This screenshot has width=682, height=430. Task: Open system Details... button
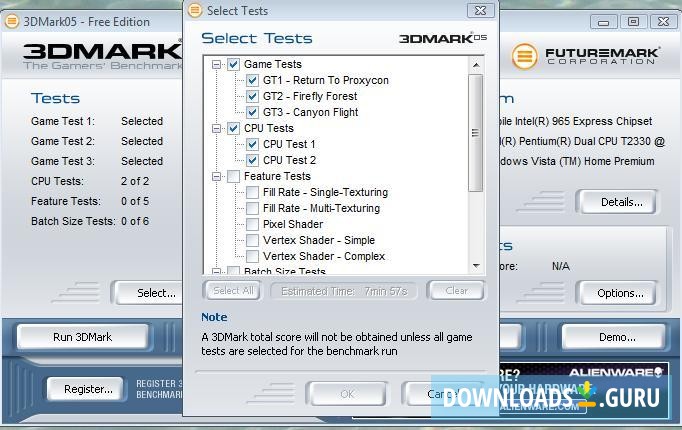(x=617, y=202)
